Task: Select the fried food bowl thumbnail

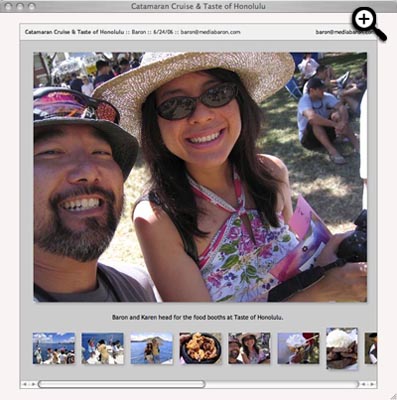Action: (200, 348)
